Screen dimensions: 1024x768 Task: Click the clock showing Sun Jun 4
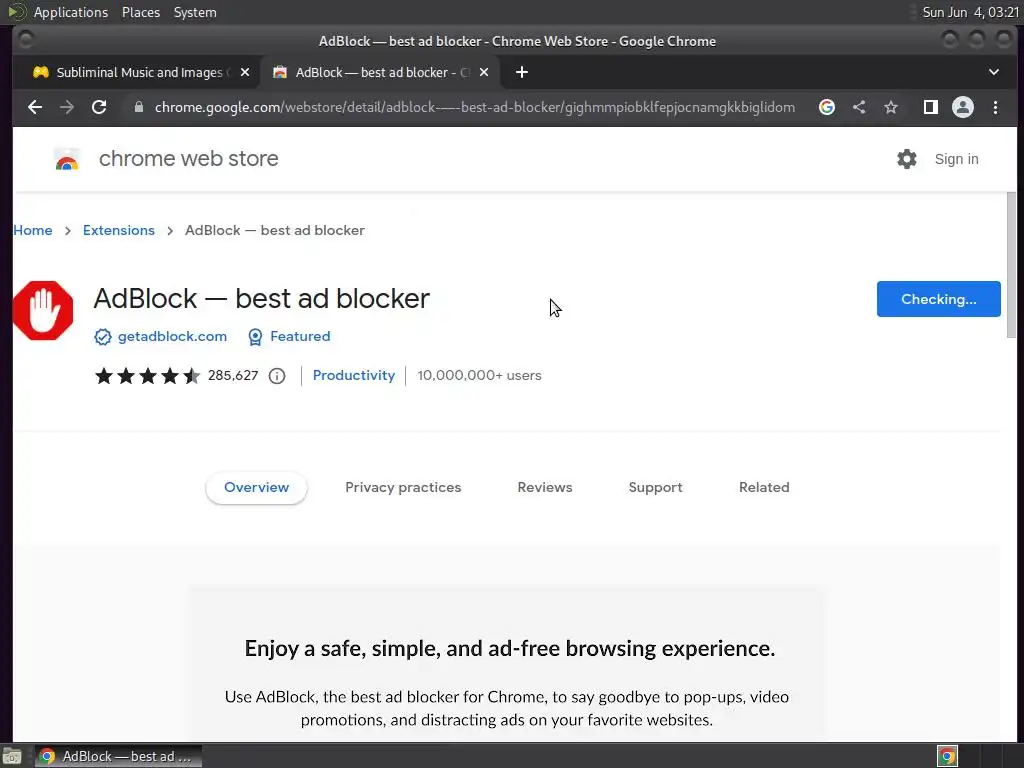(970, 12)
